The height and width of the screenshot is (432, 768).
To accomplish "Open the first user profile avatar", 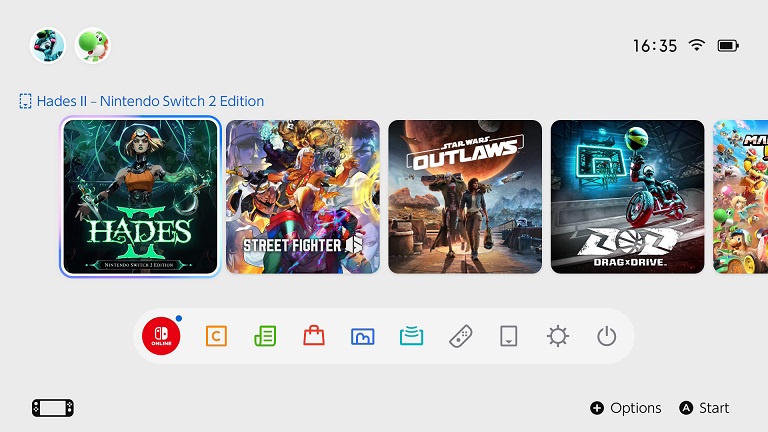I will (x=48, y=46).
